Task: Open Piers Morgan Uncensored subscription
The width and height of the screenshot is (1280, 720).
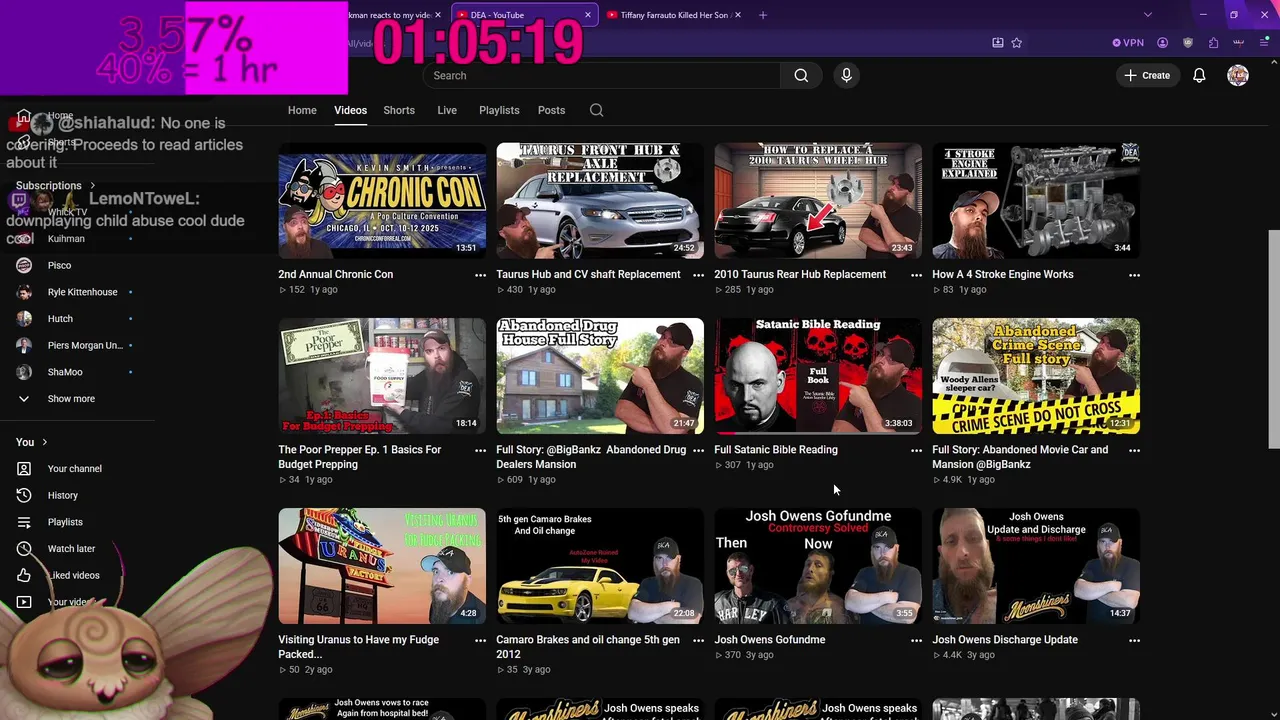Action: (85, 345)
